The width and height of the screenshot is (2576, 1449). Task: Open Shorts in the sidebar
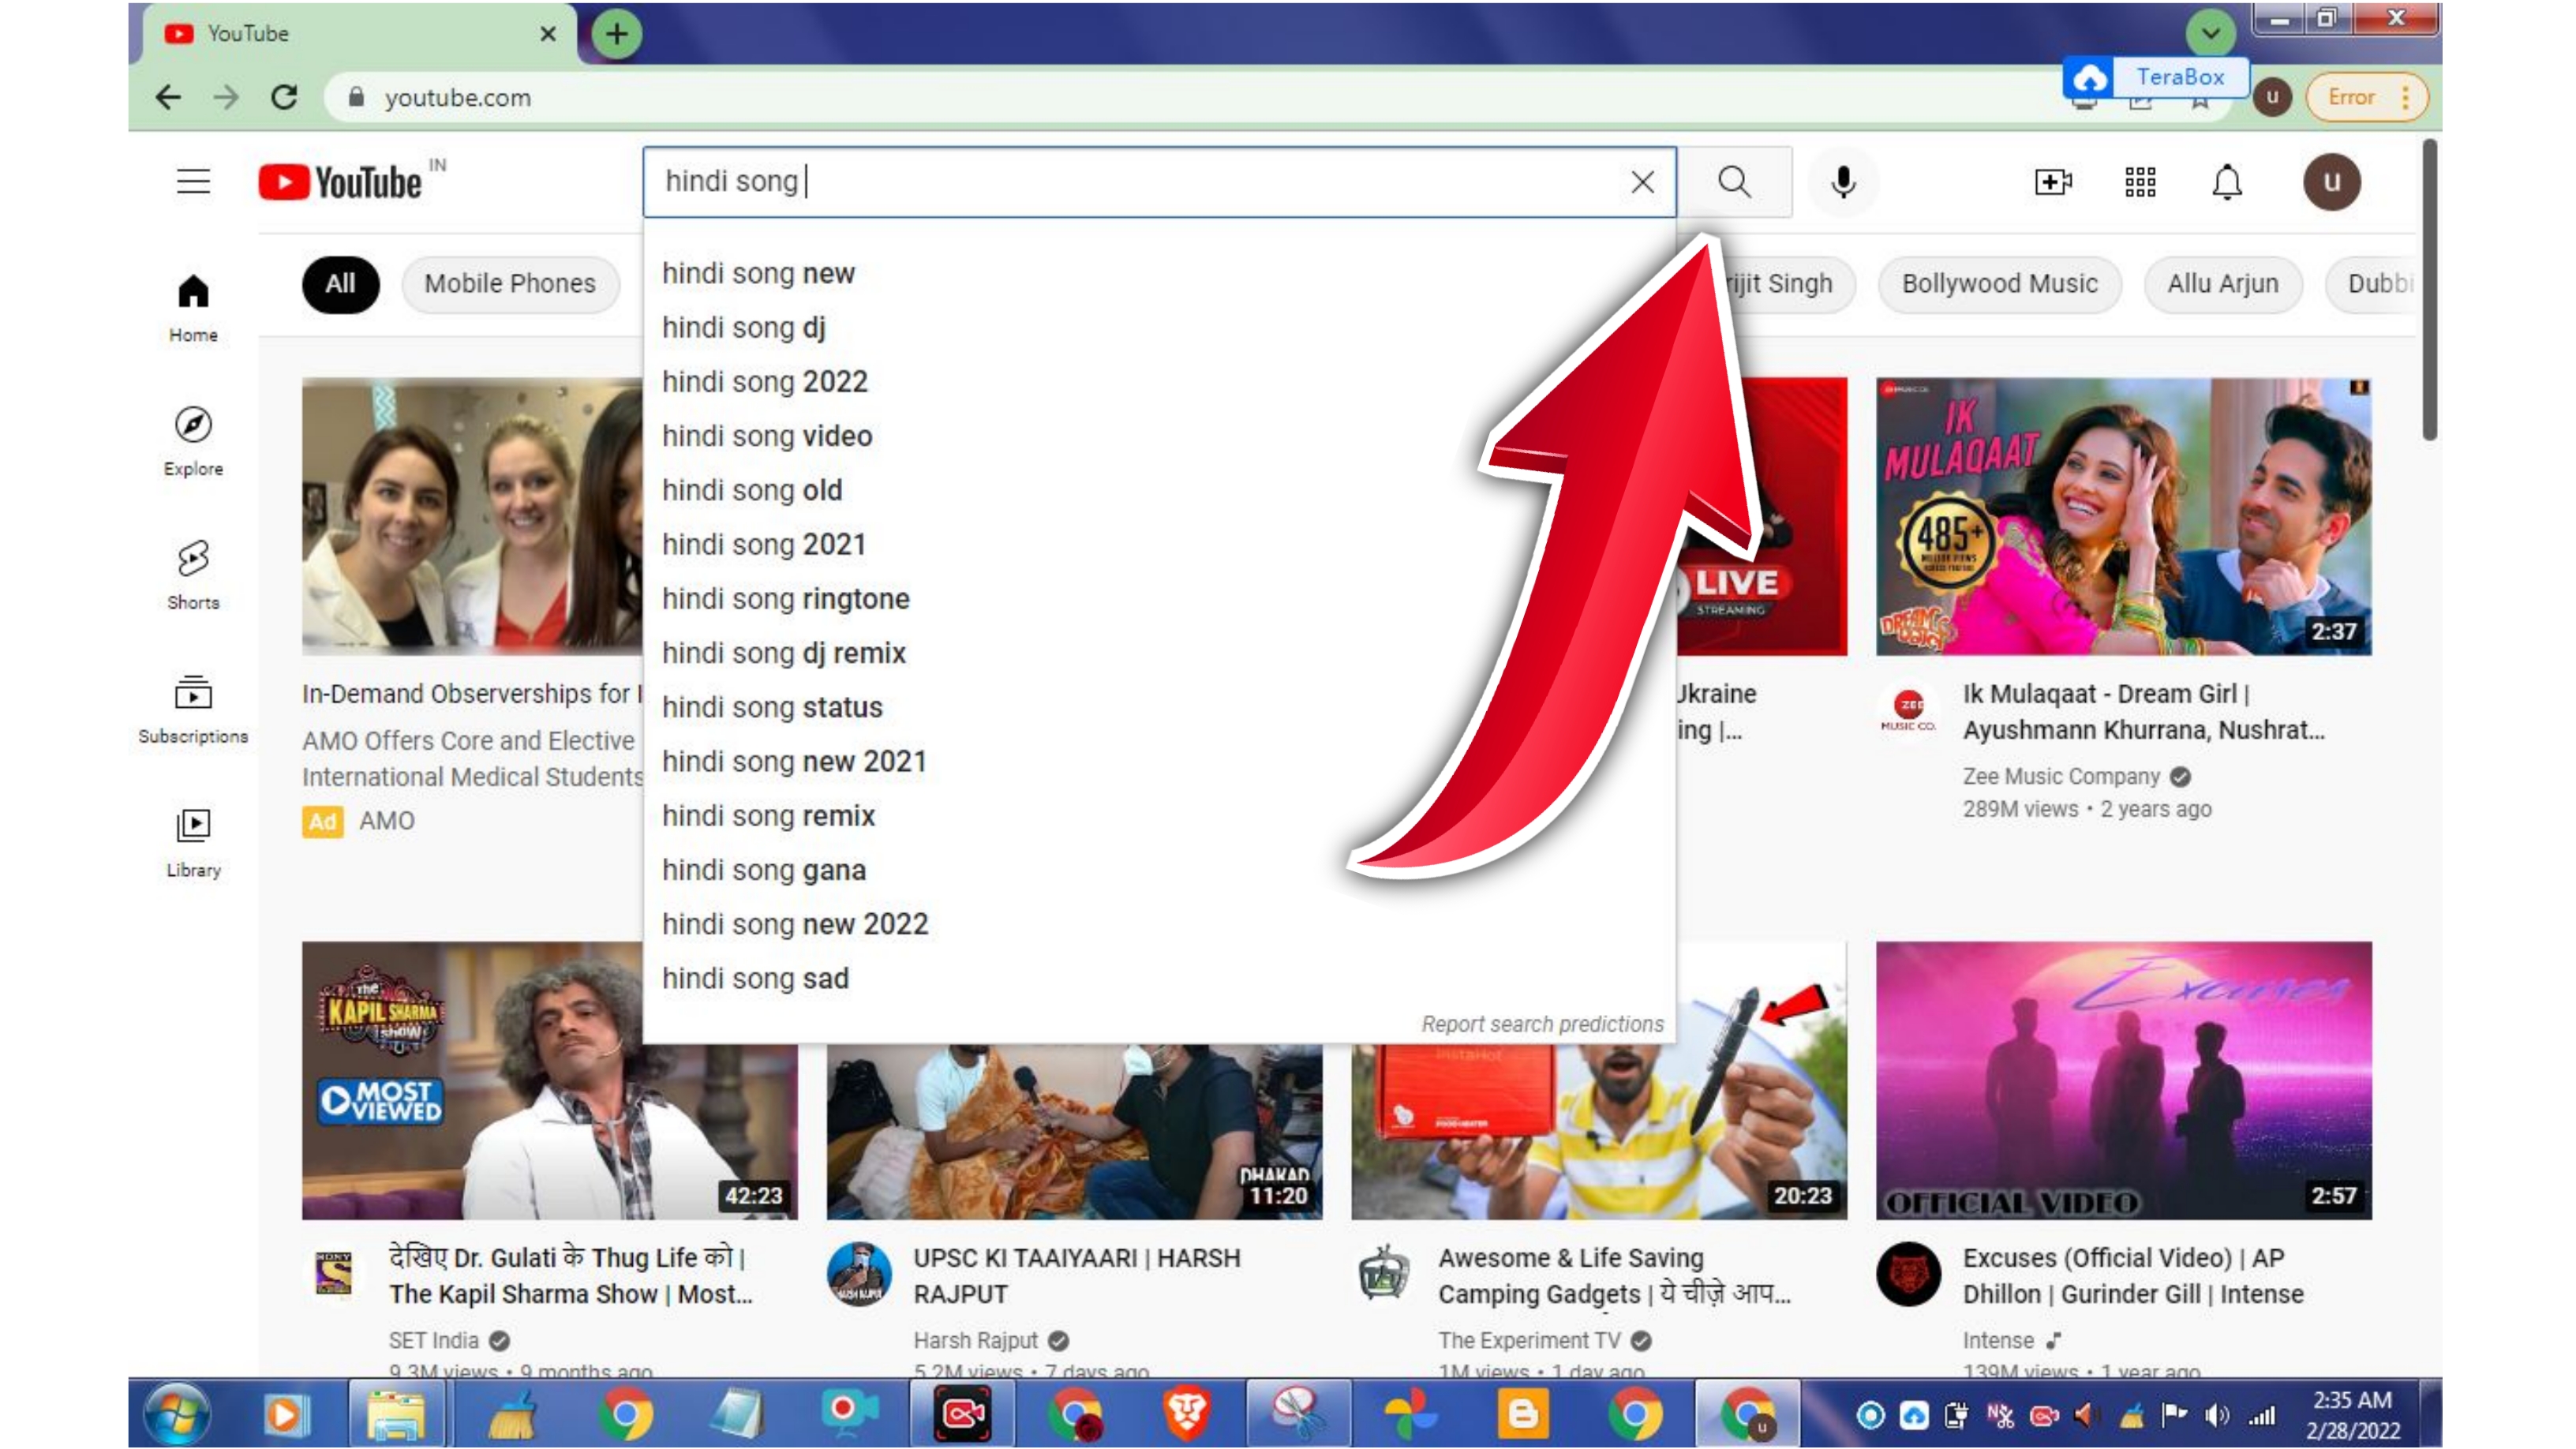coord(193,575)
